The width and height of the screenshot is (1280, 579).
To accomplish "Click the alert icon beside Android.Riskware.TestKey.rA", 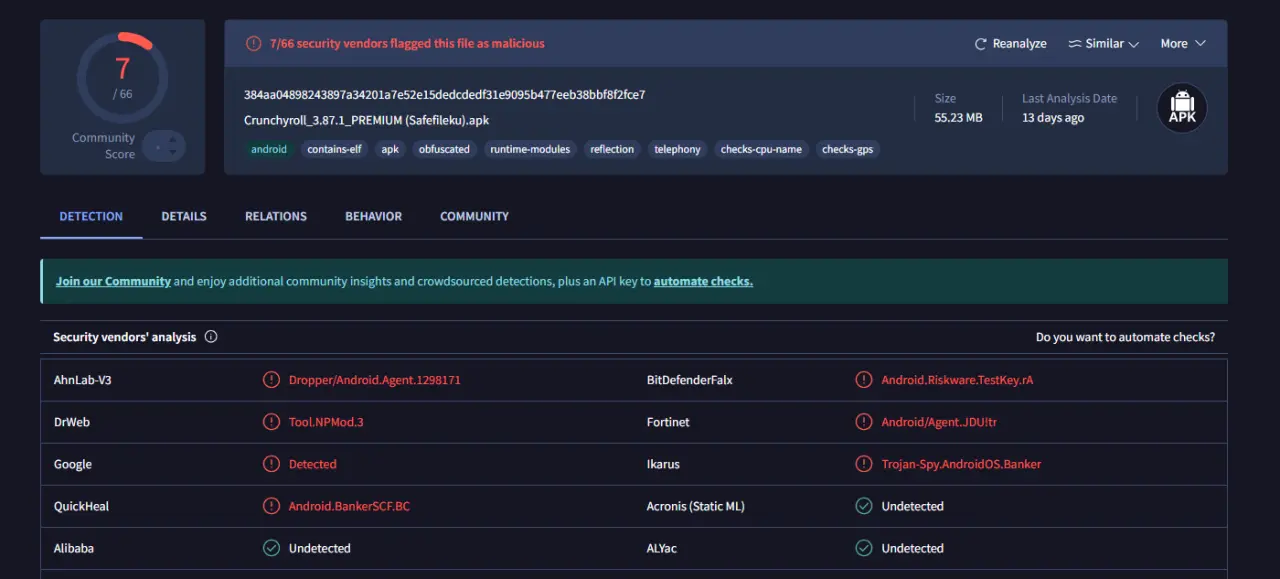I will pos(864,380).
